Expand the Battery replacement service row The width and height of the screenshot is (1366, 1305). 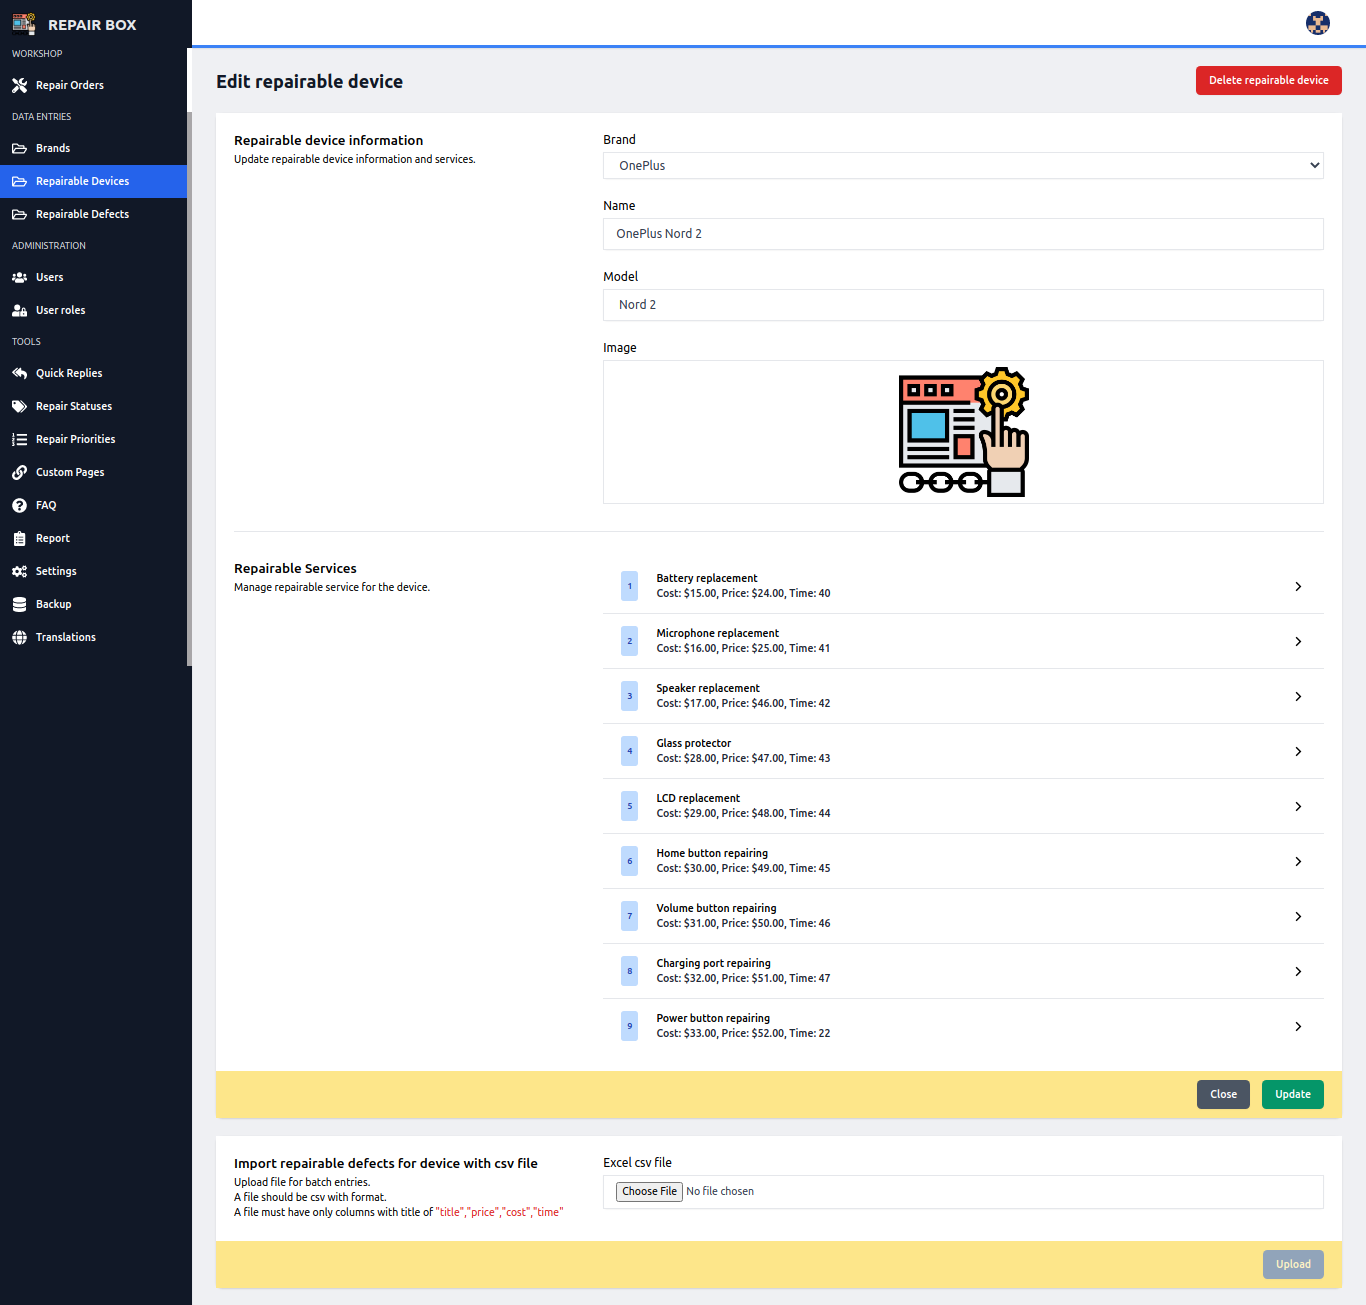point(962,586)
